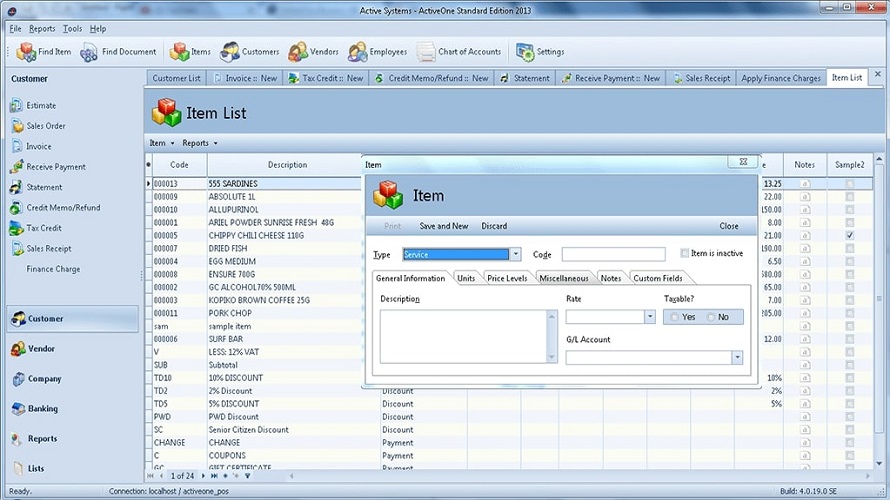
Task: Check Sample2 box for ABSOLUTE 1L row
Action: point(850,197)
